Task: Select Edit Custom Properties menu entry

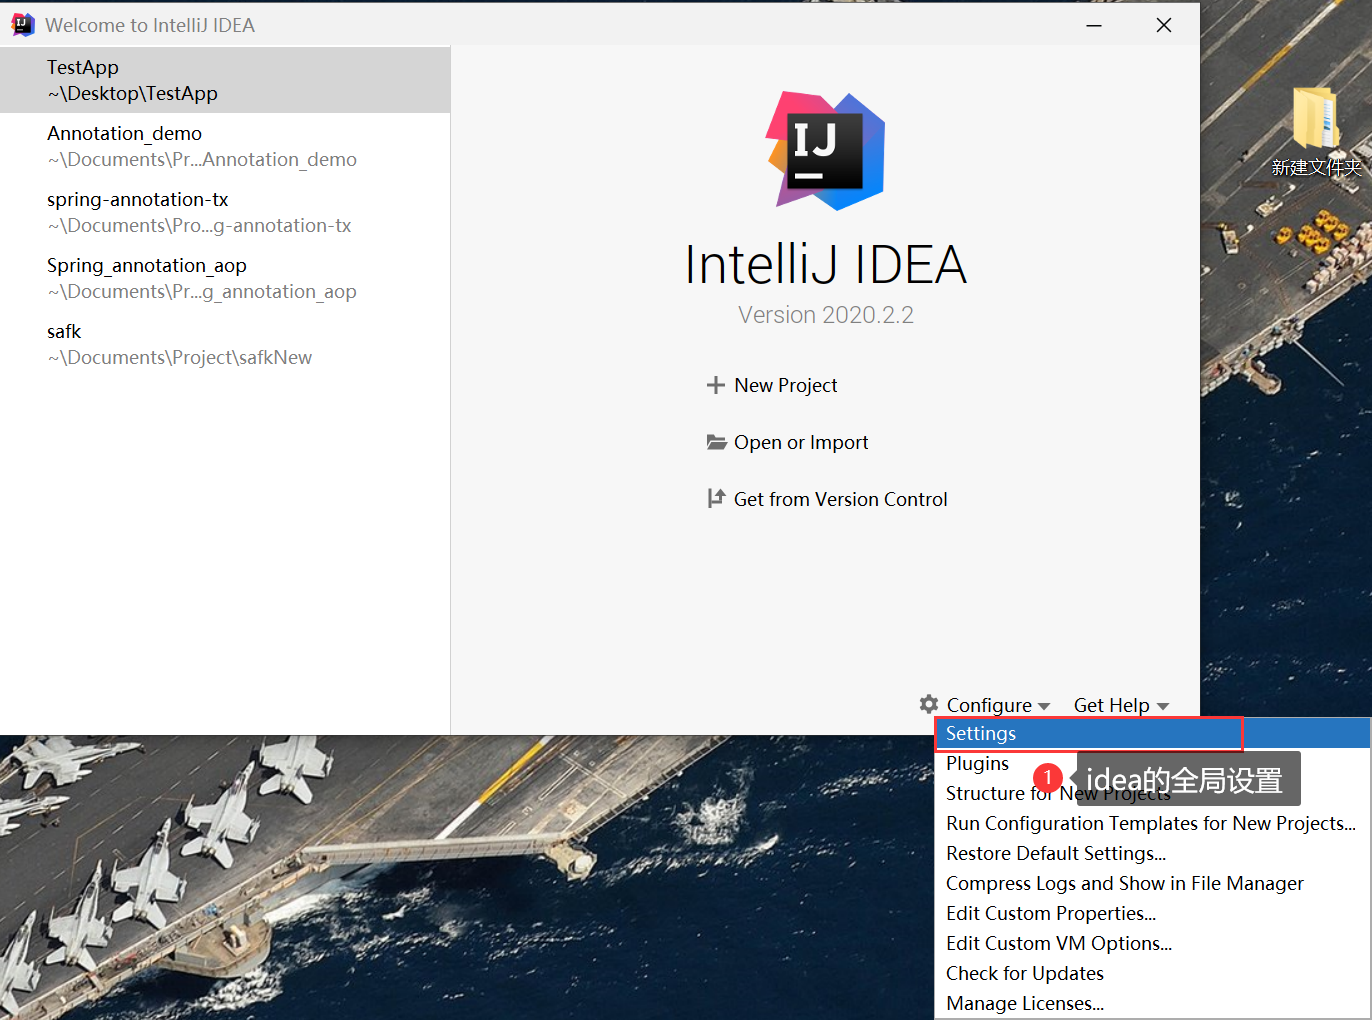Action: pyautogui.click(x=1152, y=913)
